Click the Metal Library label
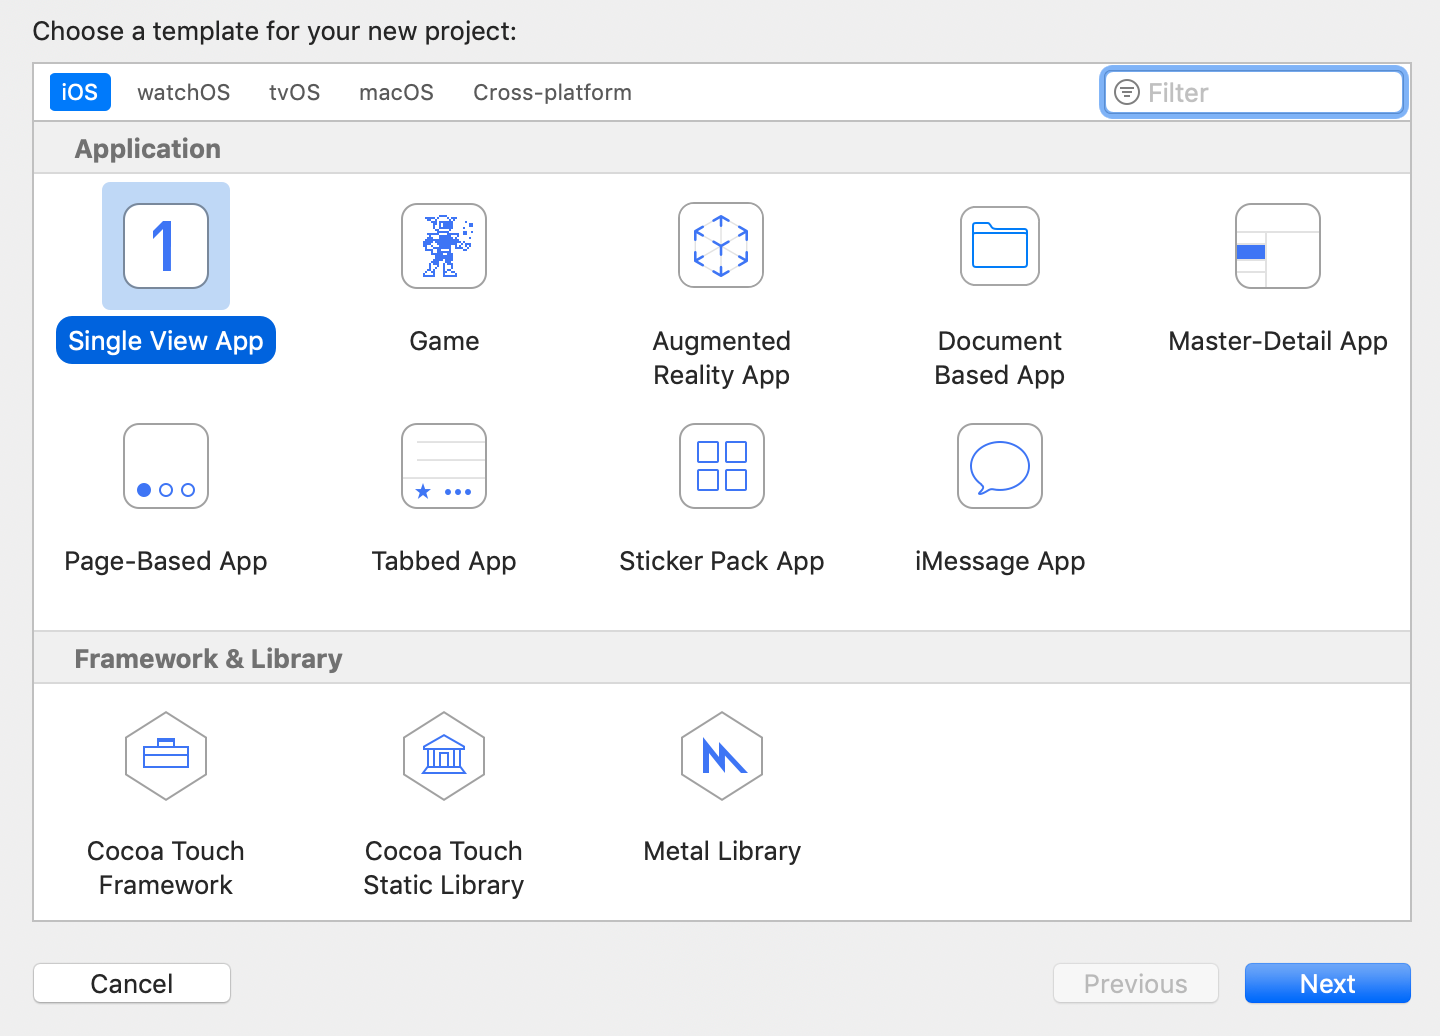Image resolution: width=1440 pixels, height=1036 pixels. coord(722,851)
